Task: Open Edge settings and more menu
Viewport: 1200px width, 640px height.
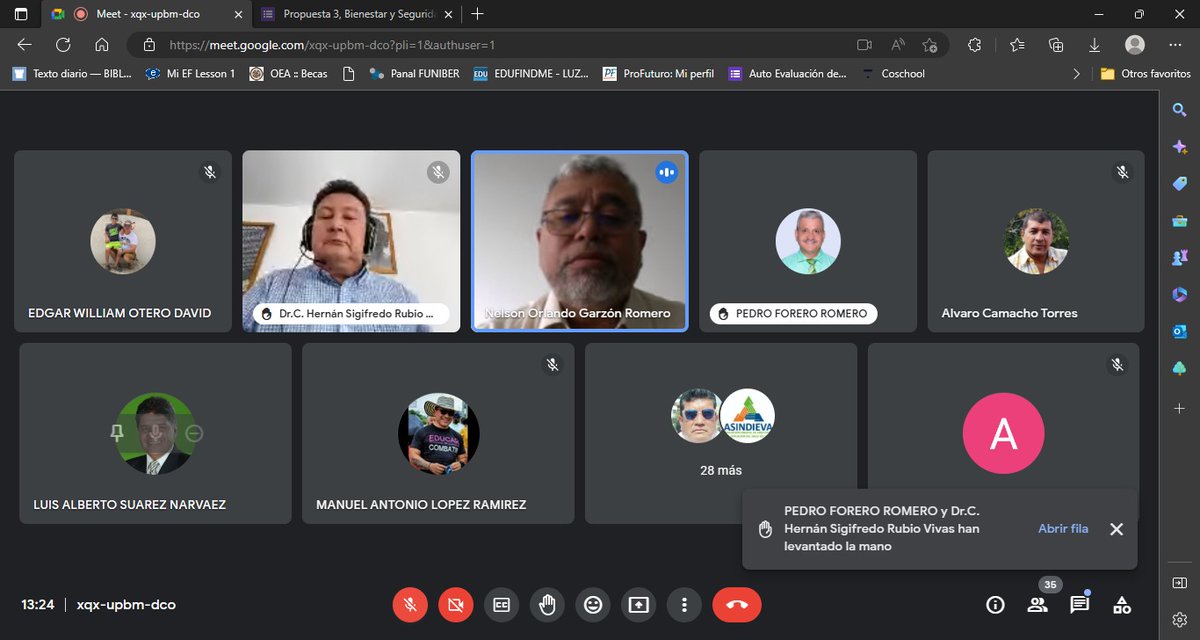Action: pyautogui.click(x=1175, y=45)
